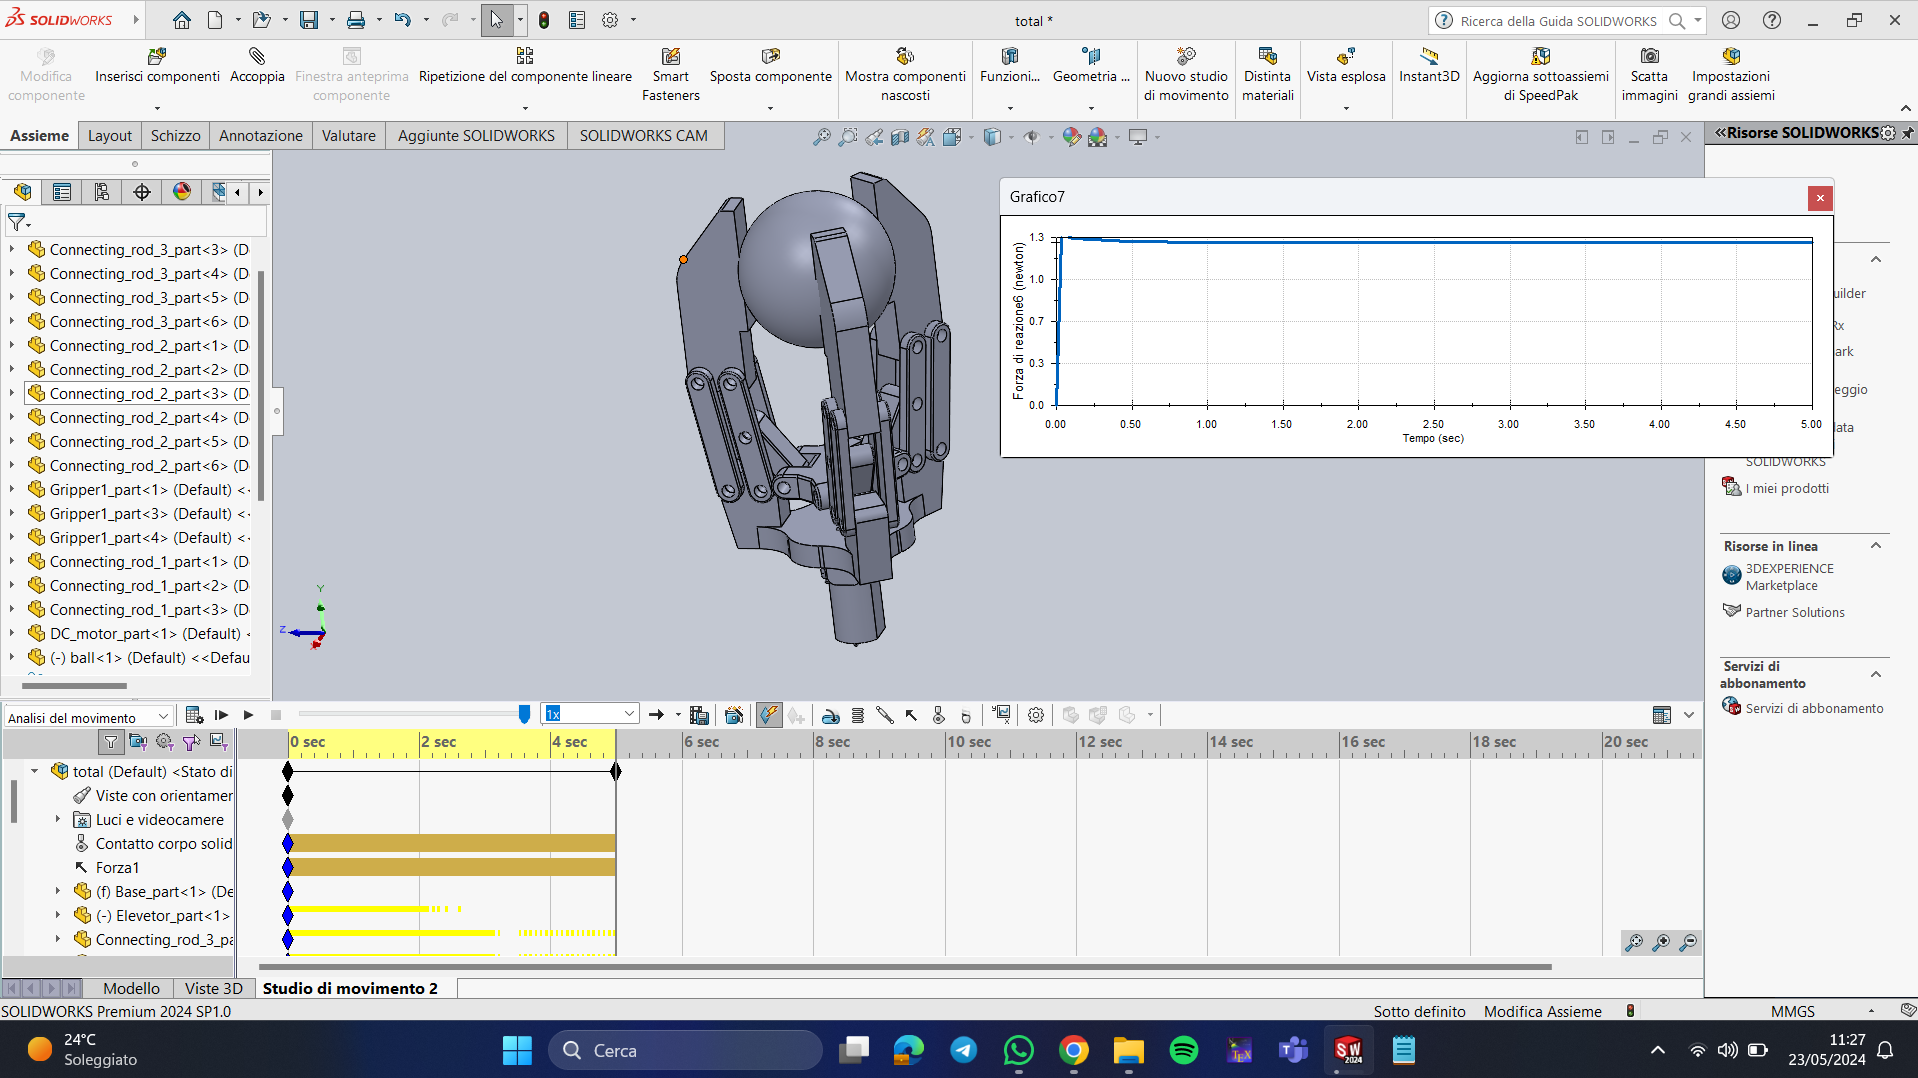Switch to the Schizzo tab

[x=176, y=136]
